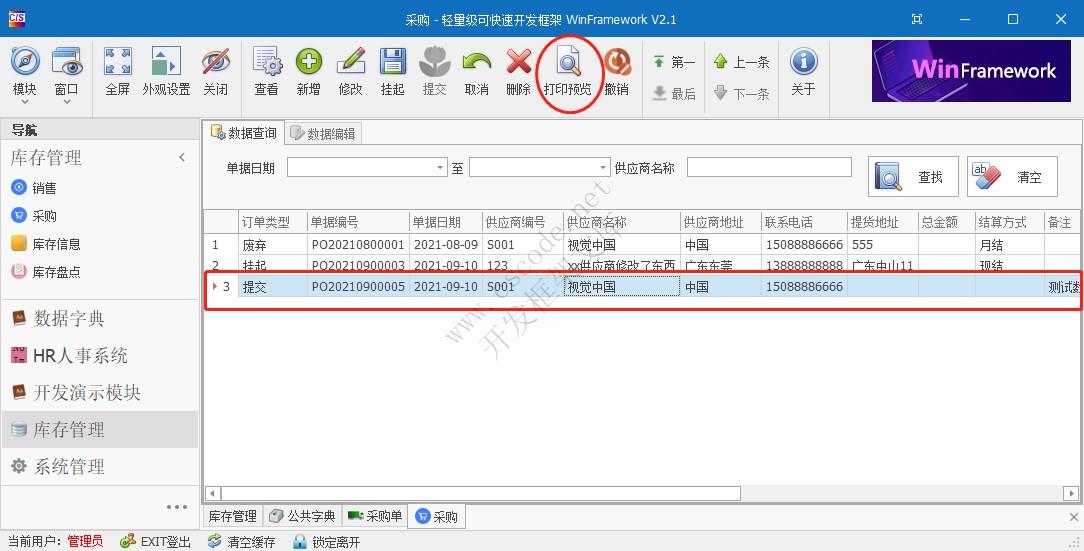The width and height of the screenshot is (1084, 551).
Task: Switch to the 数据编辑 tab
Action: click(322, 133)
